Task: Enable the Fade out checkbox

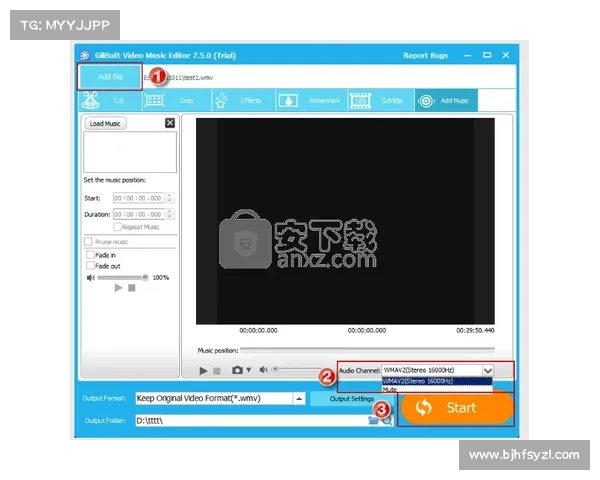Action: [x=90, y=265]
